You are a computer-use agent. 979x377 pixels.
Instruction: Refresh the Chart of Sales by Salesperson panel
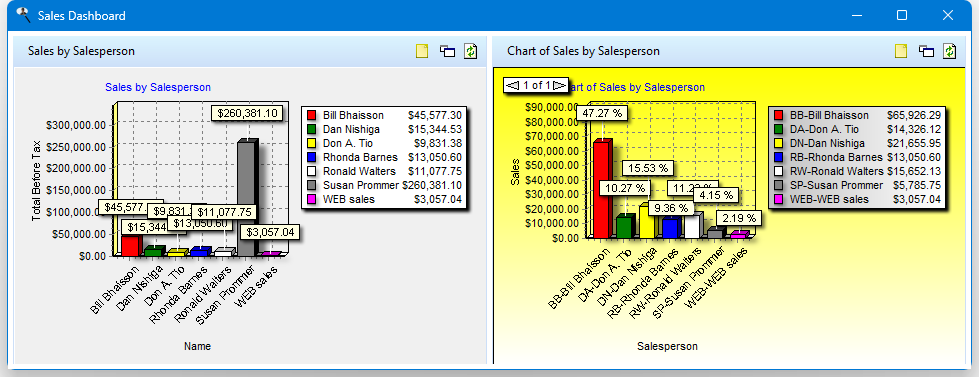[950, 51]
